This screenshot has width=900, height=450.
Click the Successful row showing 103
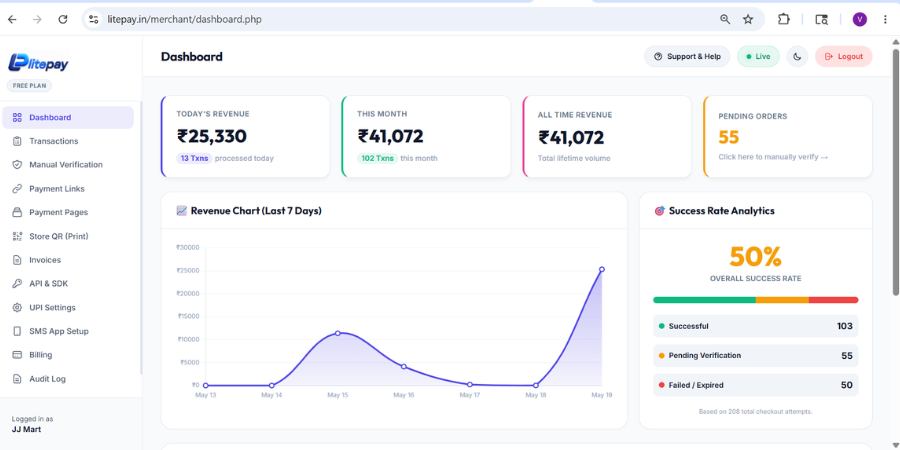click(x=755, y=326)
